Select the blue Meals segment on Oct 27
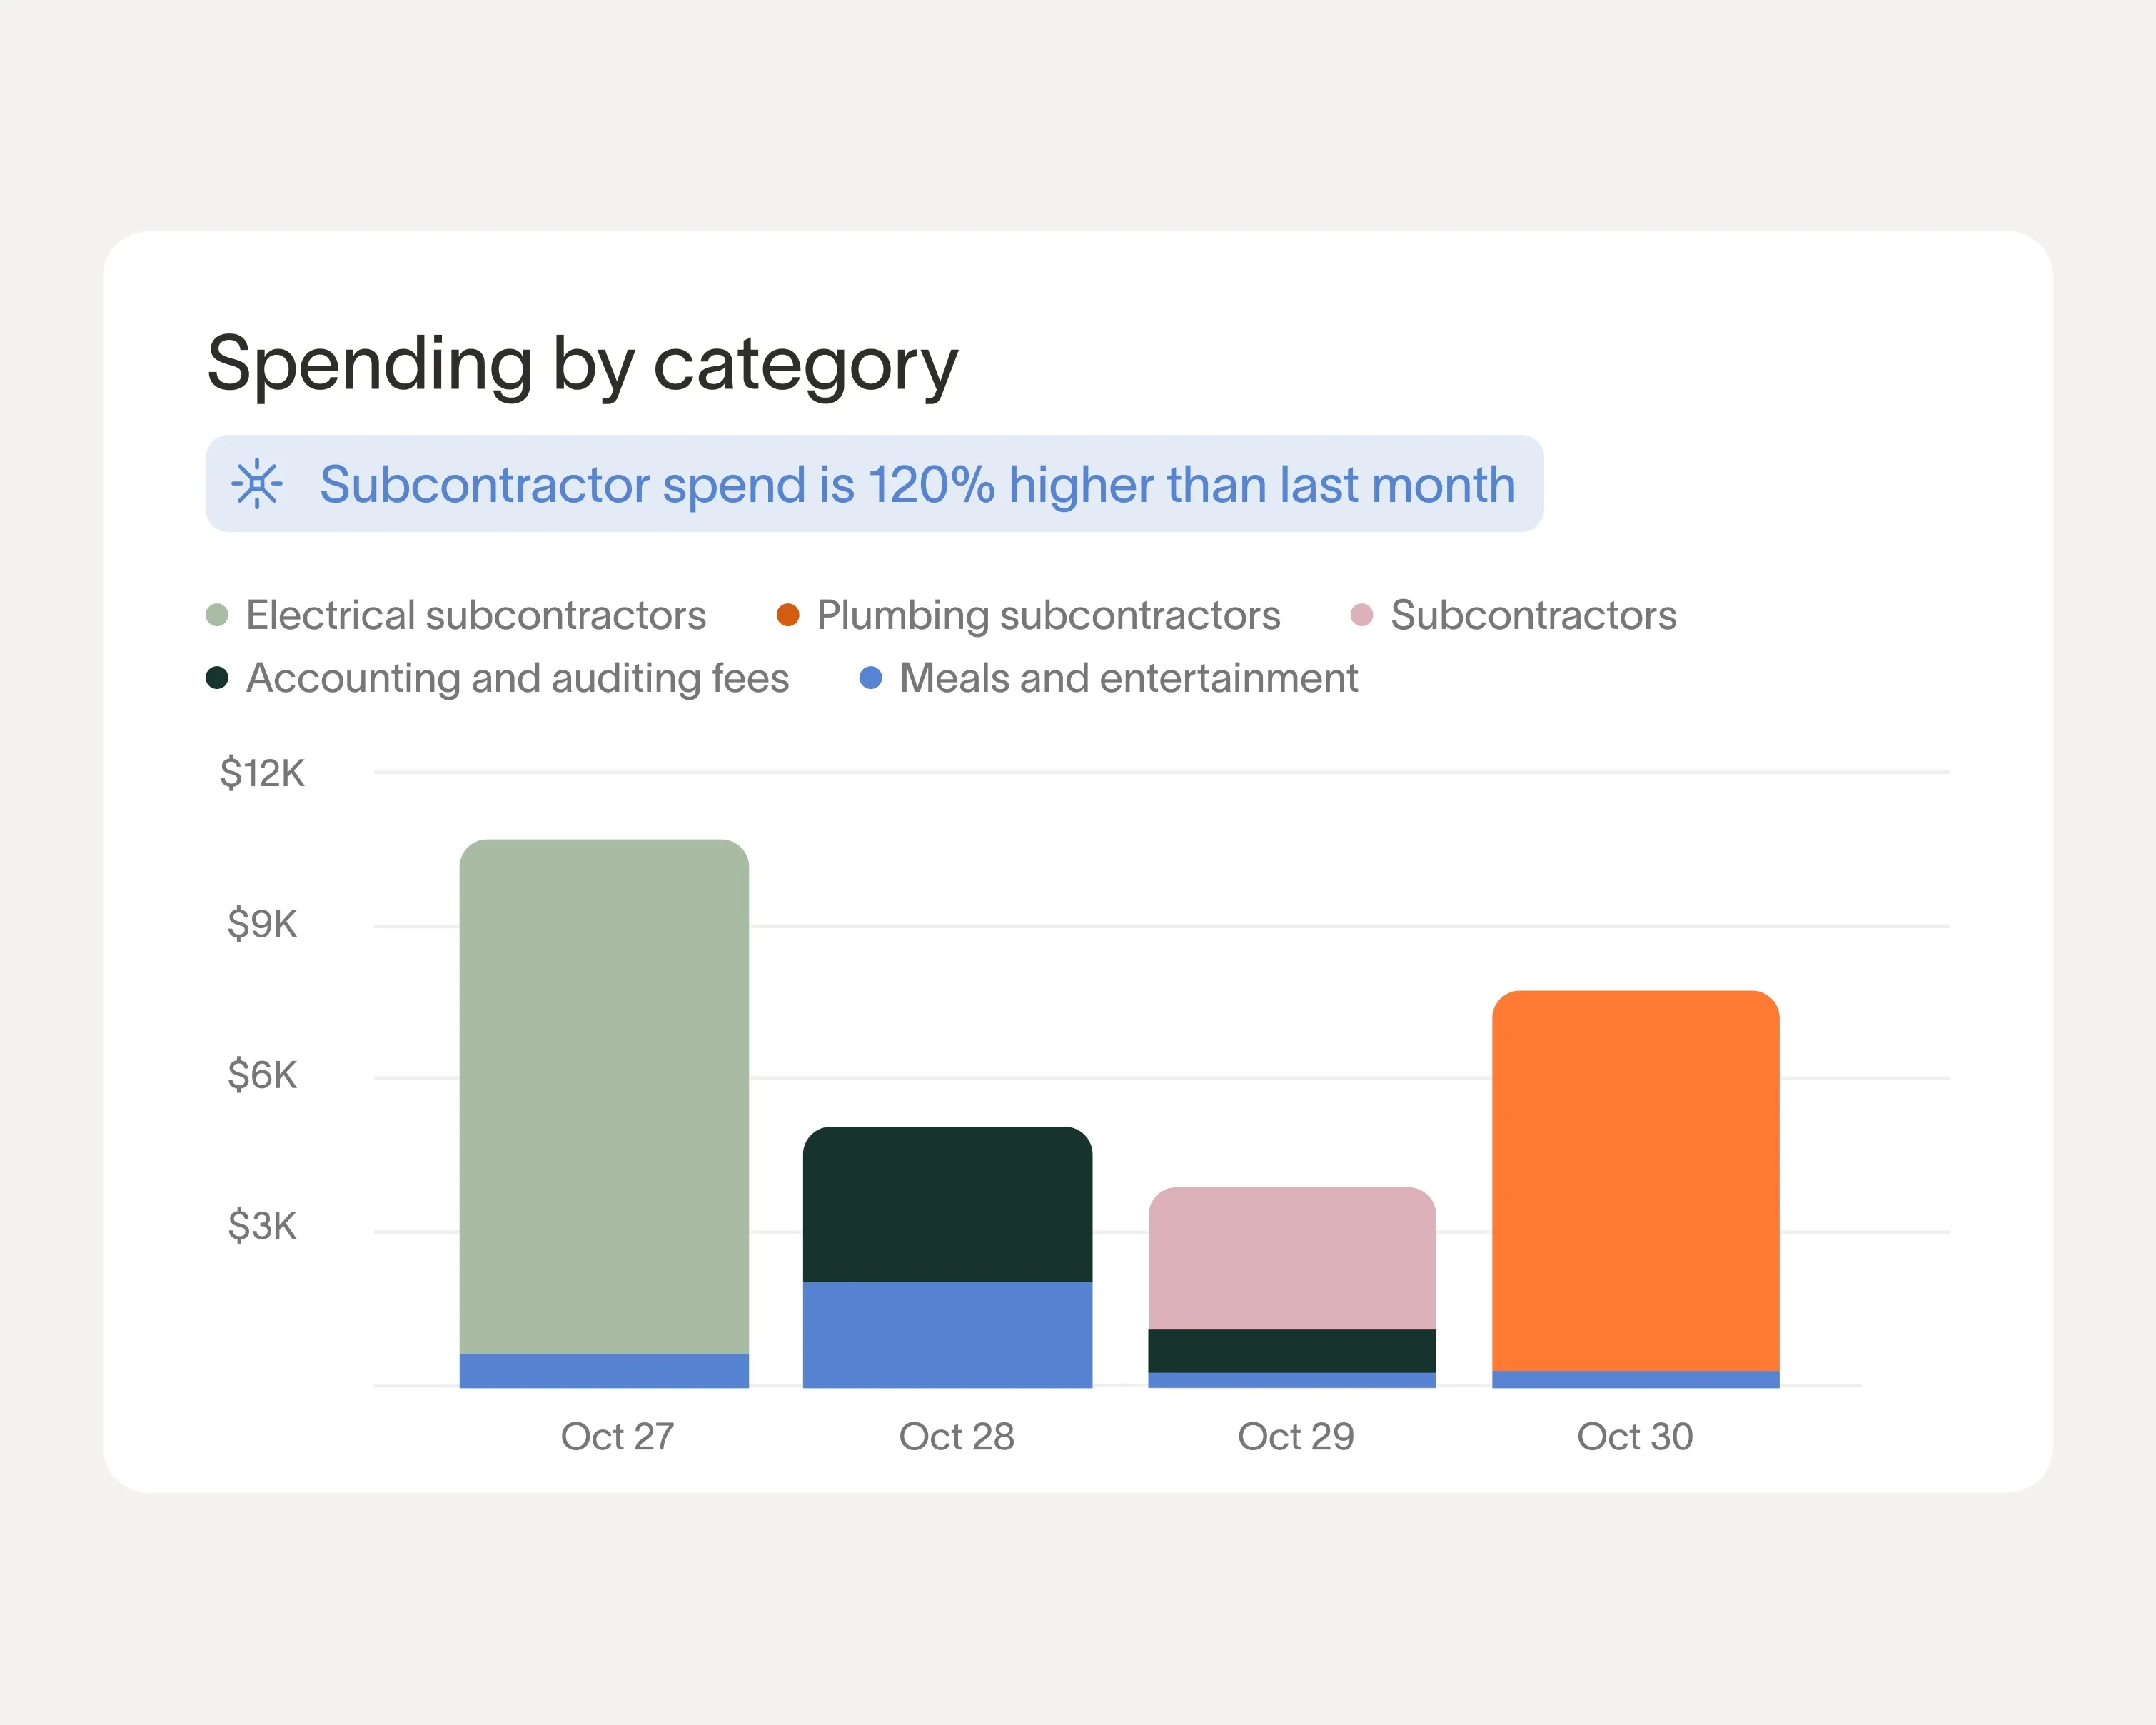This screenshot has height=1725, width=2156. coord(604,1370)
